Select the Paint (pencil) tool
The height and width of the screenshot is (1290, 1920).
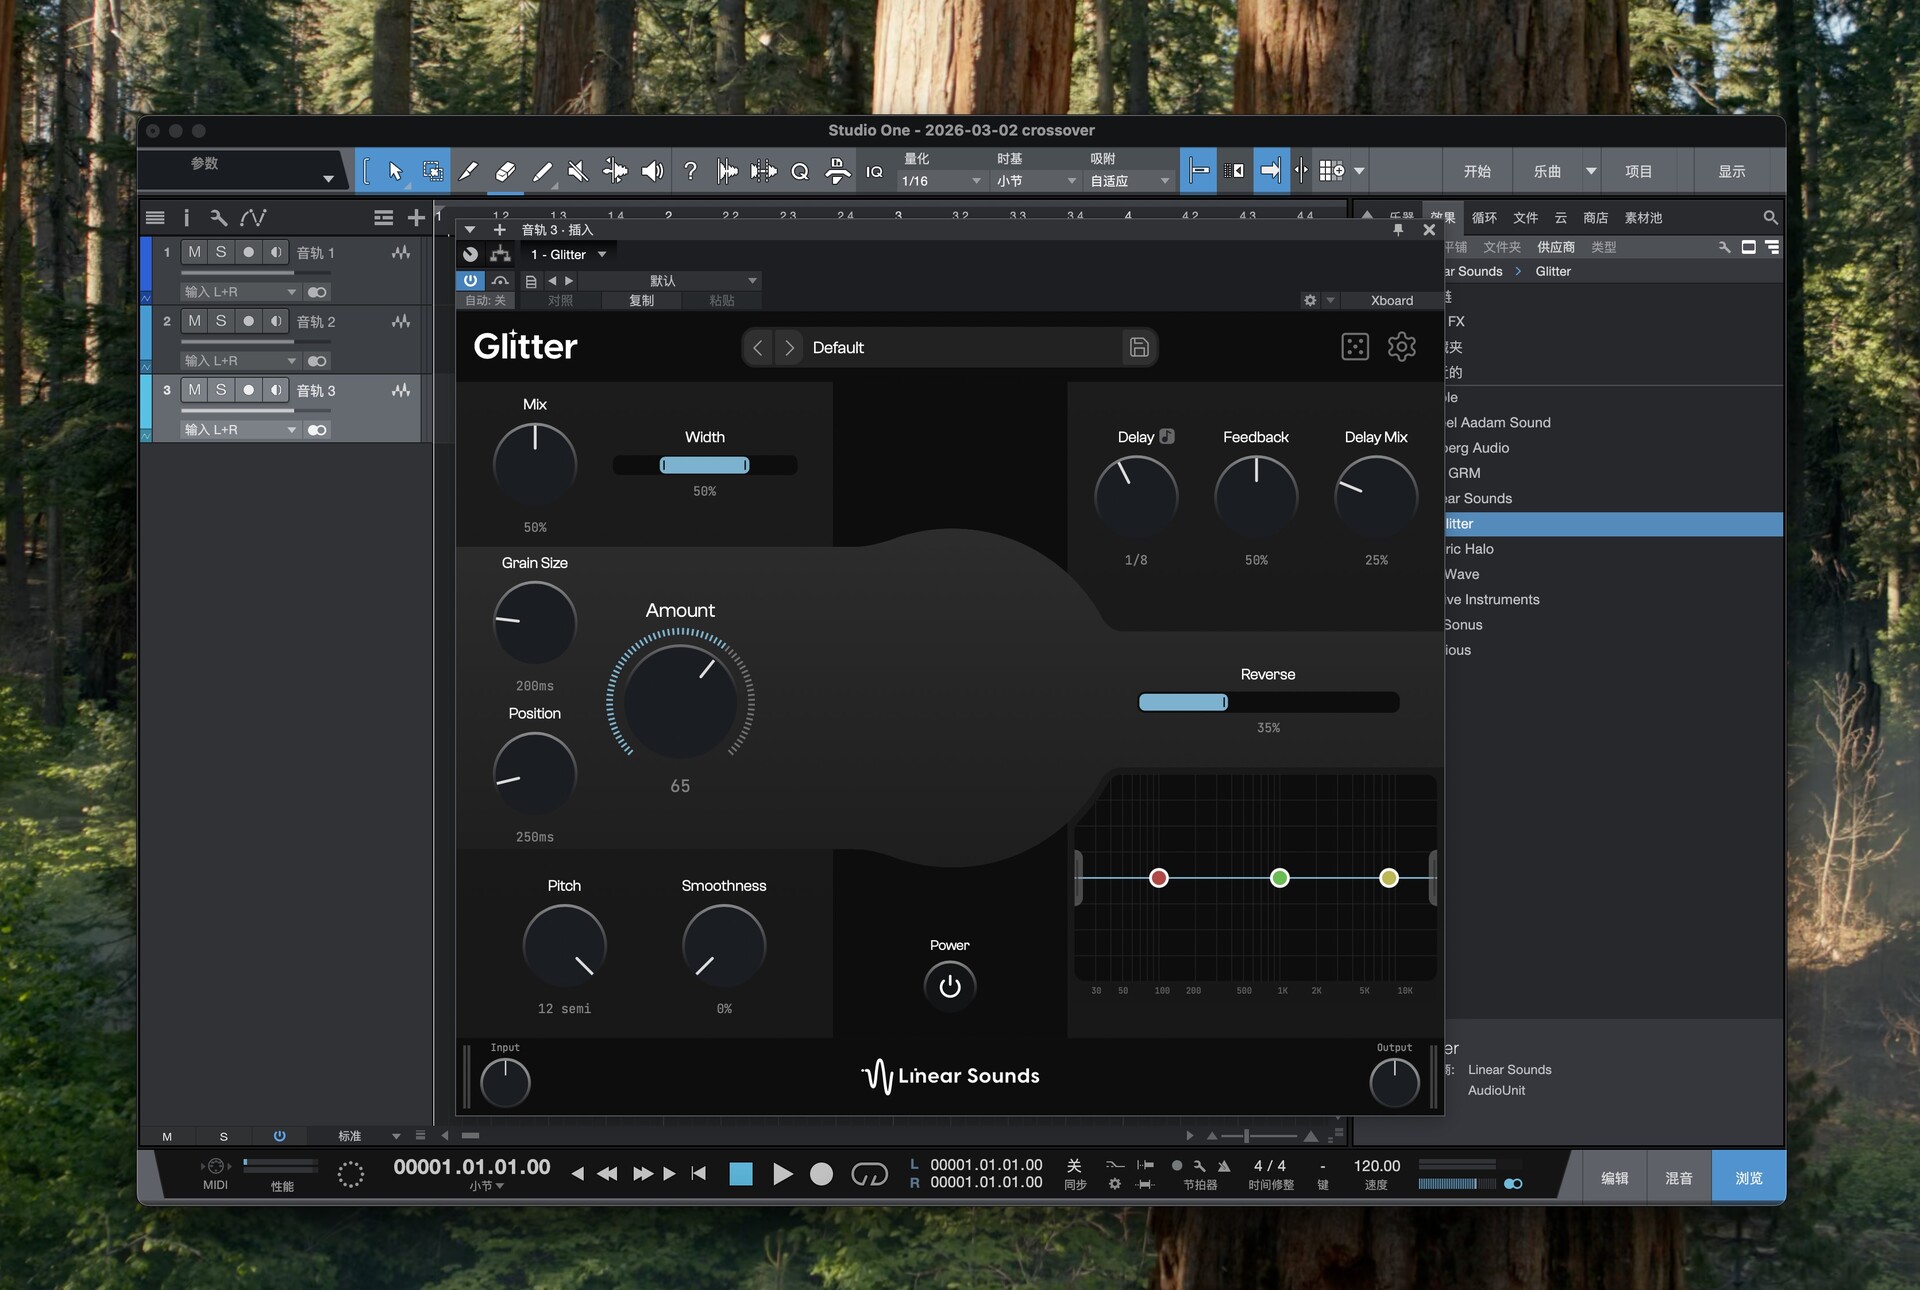[542, 171]
